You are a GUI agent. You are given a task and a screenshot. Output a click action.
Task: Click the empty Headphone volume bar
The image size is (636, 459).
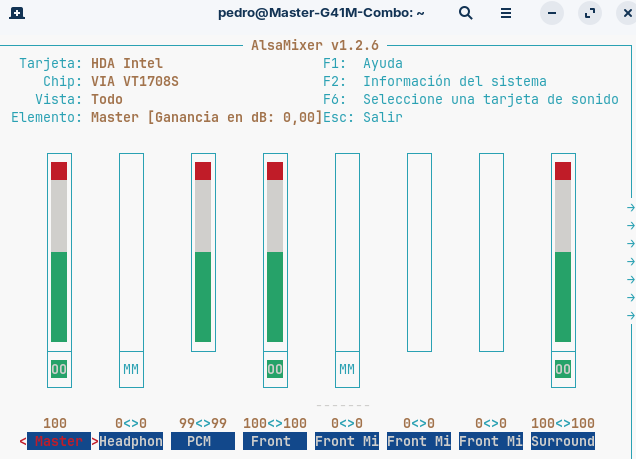pyautogui.click(x=131, y=252)
